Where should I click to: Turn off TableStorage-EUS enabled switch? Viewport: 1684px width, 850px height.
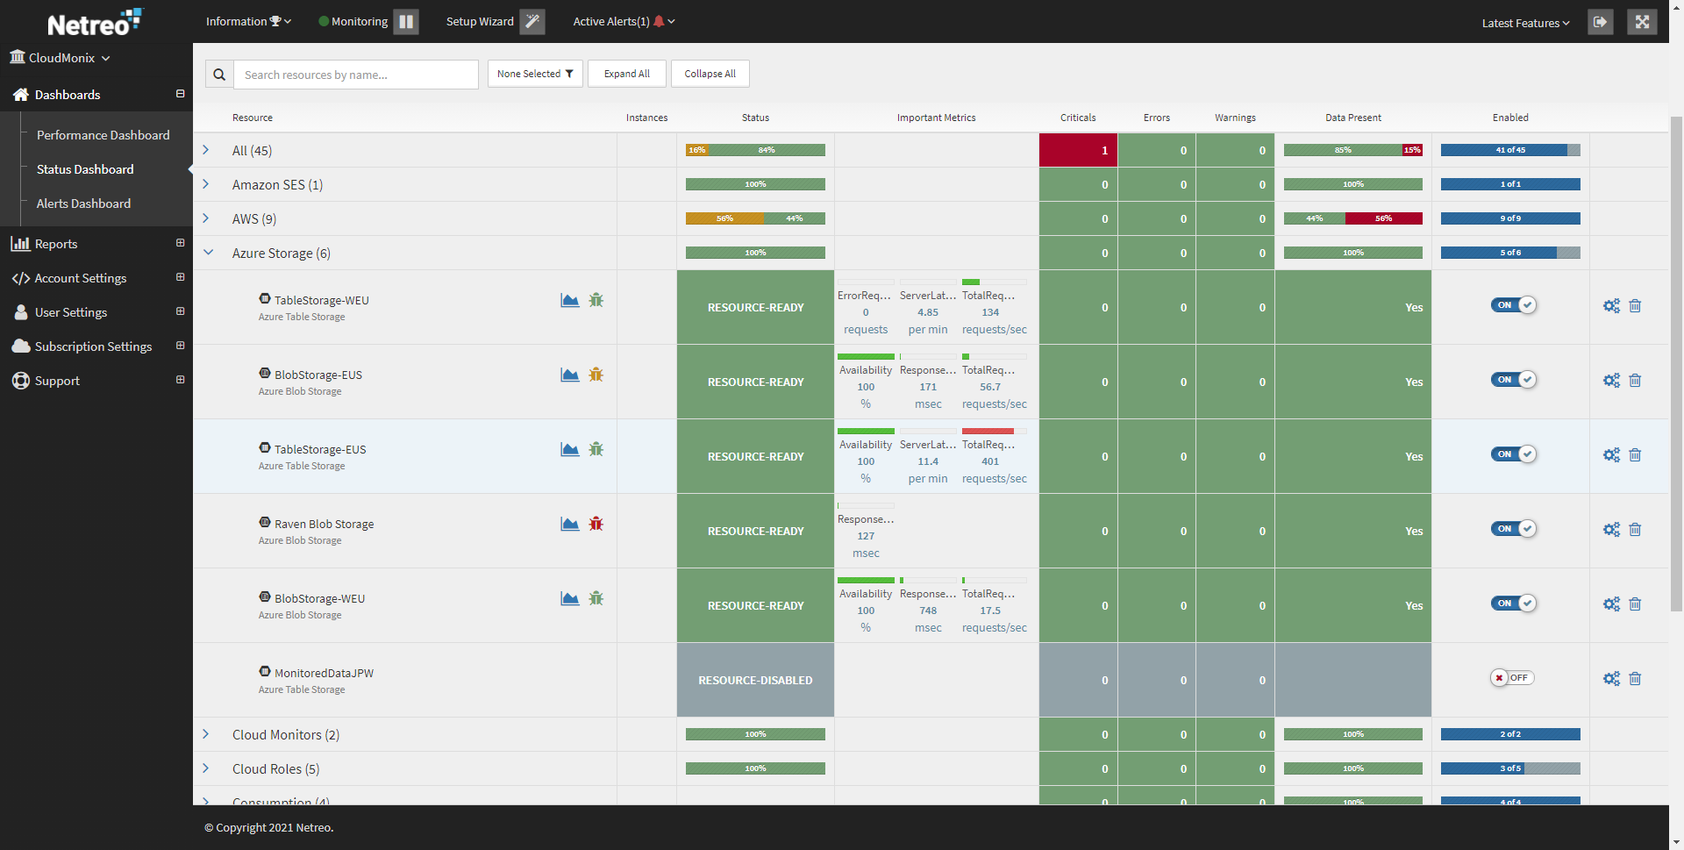[1513, 454]
